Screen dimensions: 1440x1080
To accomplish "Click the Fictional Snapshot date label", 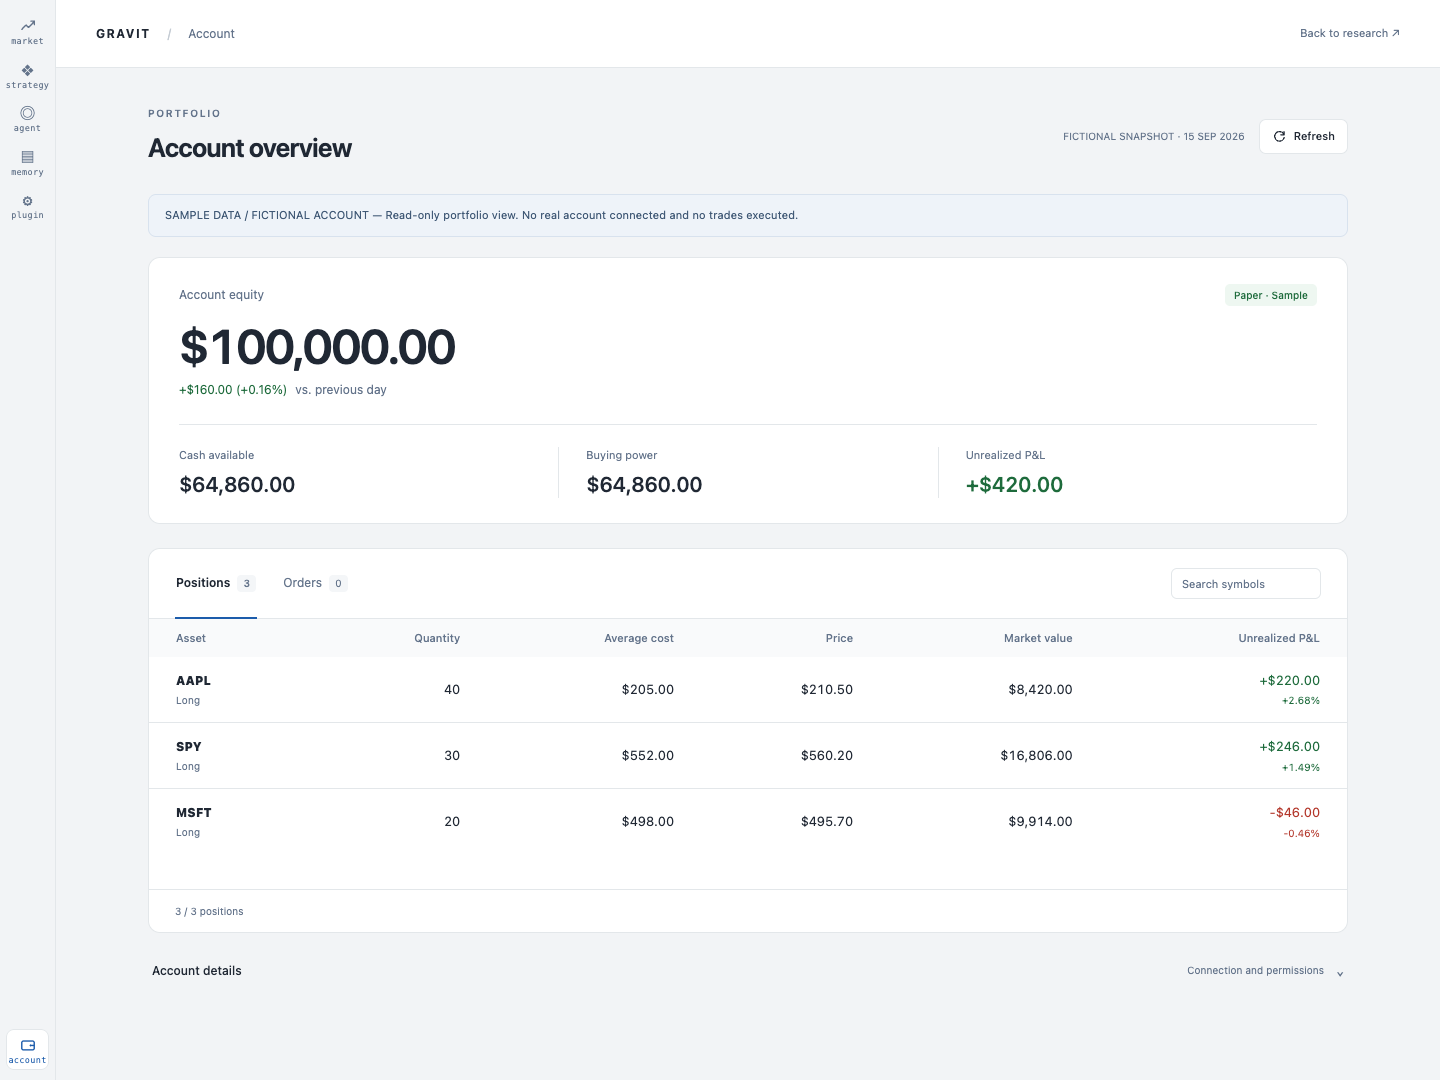I will (1154, 137).
